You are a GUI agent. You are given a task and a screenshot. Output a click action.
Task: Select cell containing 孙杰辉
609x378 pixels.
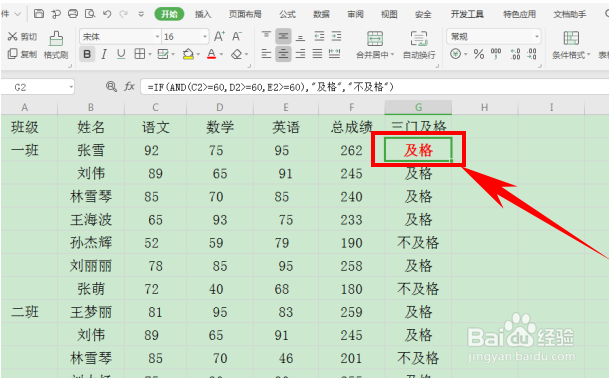point(91,243)
